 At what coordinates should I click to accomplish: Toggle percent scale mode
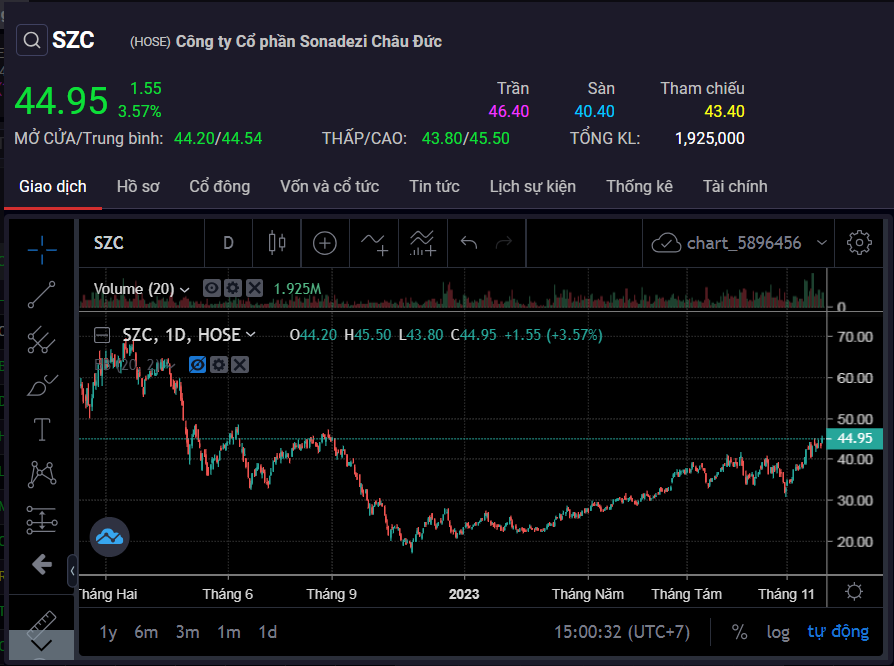[x=740, y=632]
